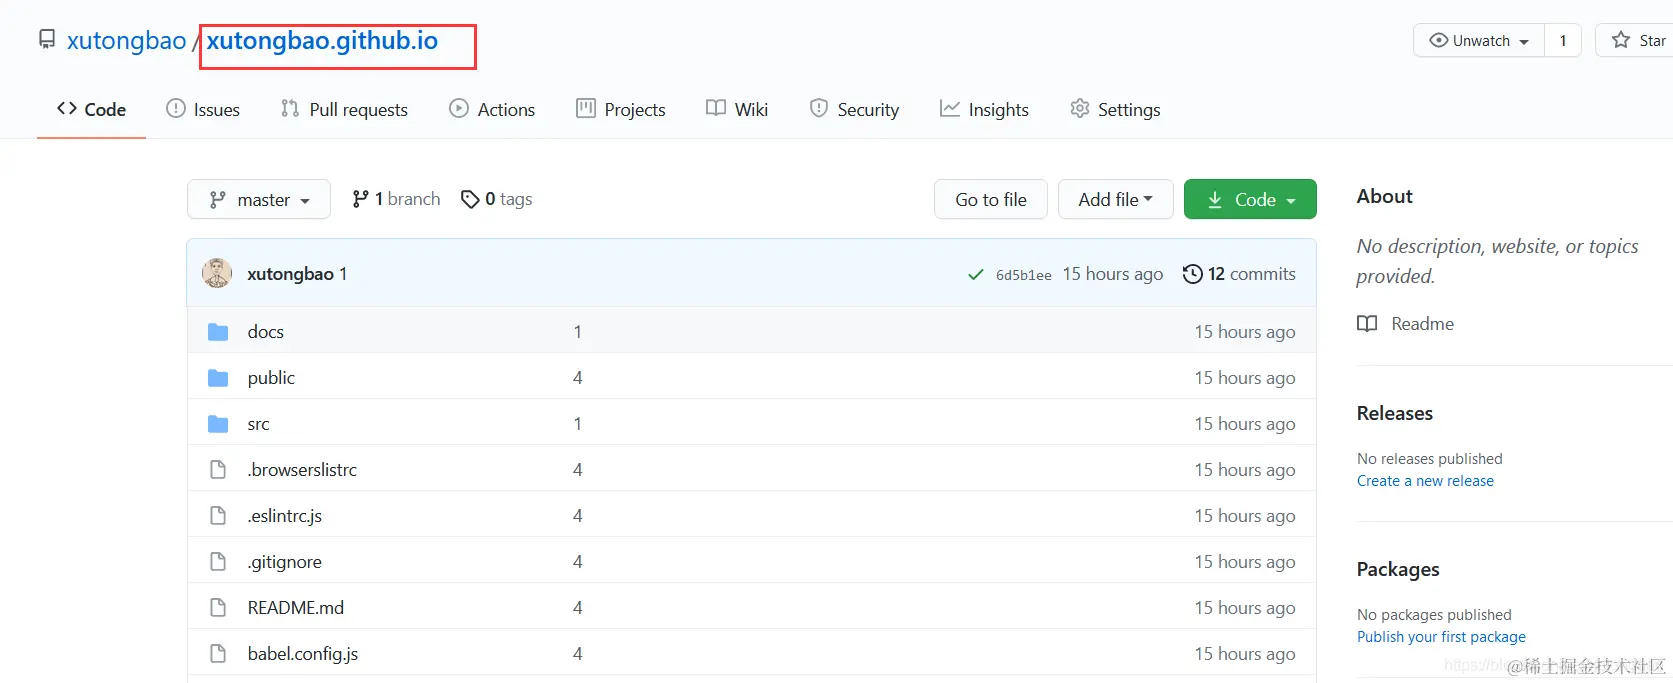The image size is (1673, 683).
Task: Open the Issues tab
Action: point(203,109)
